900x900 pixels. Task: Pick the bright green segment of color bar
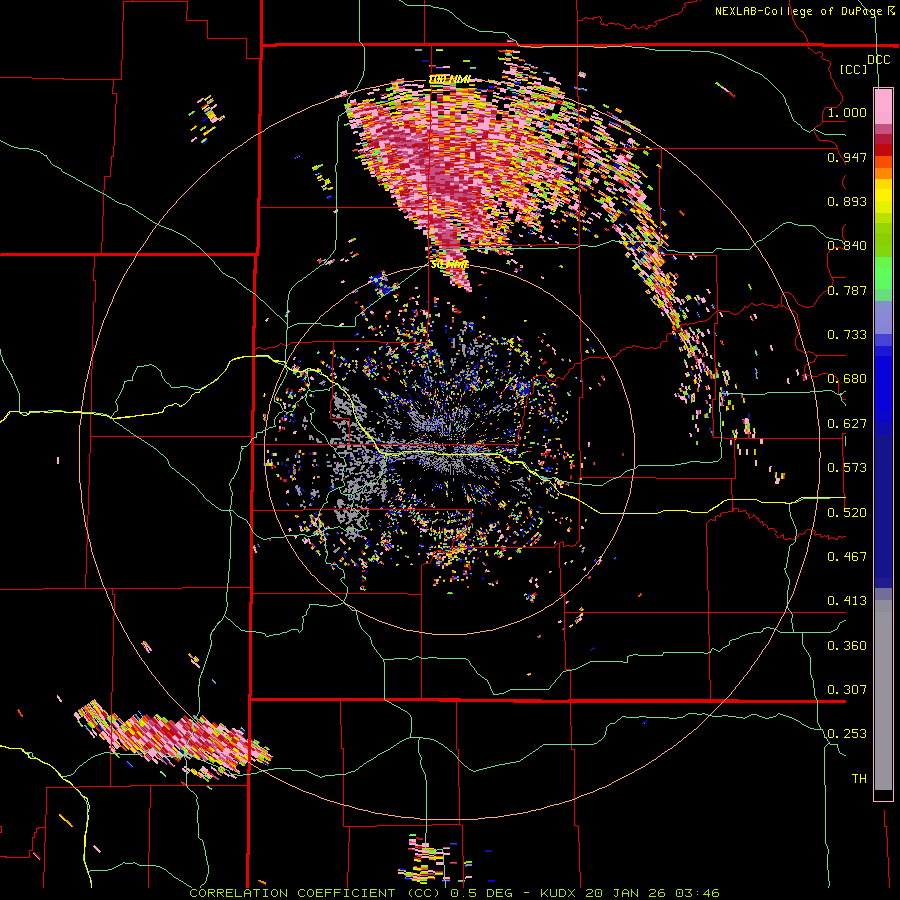tap(883, 273)
